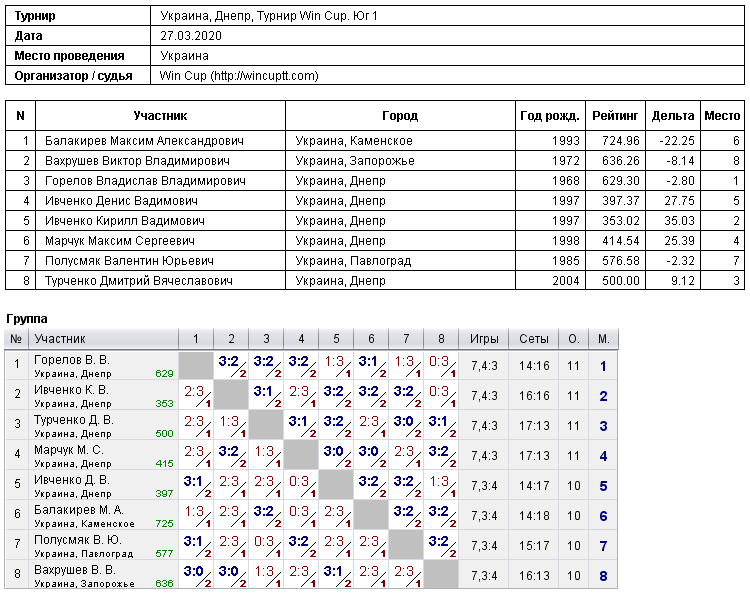The height and width of the screenshot is (594, 750).
Task: Click the 'Игры' column header in the group table
Action: click(x=484, y=339)
